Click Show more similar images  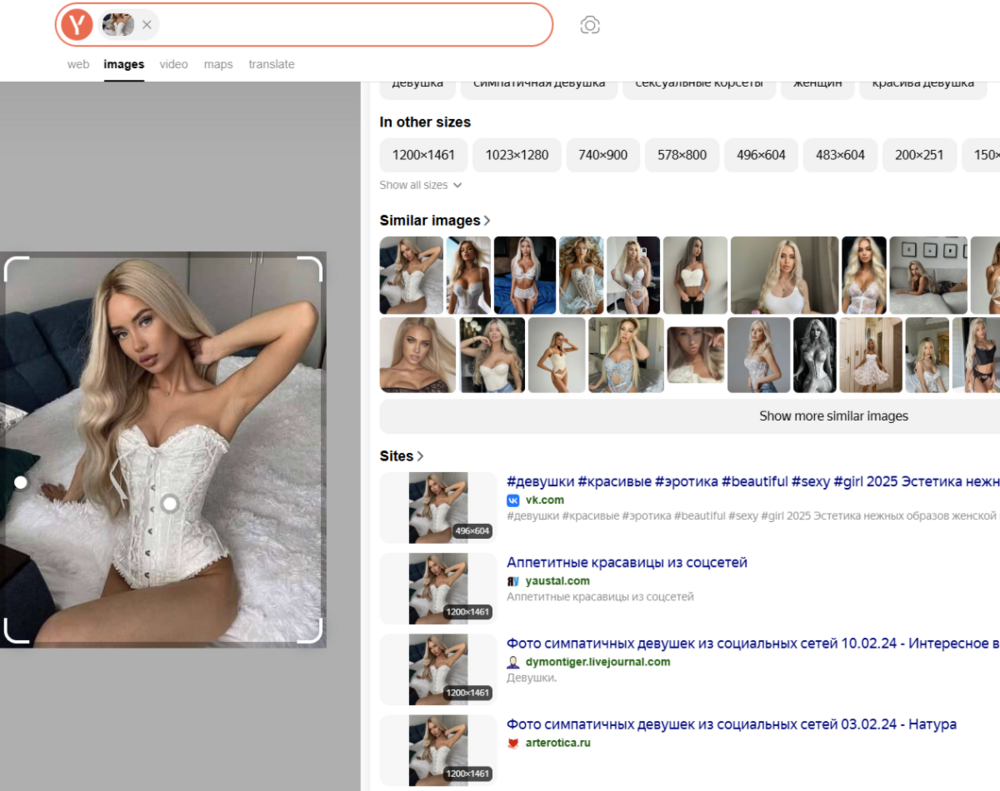[833, 415]
